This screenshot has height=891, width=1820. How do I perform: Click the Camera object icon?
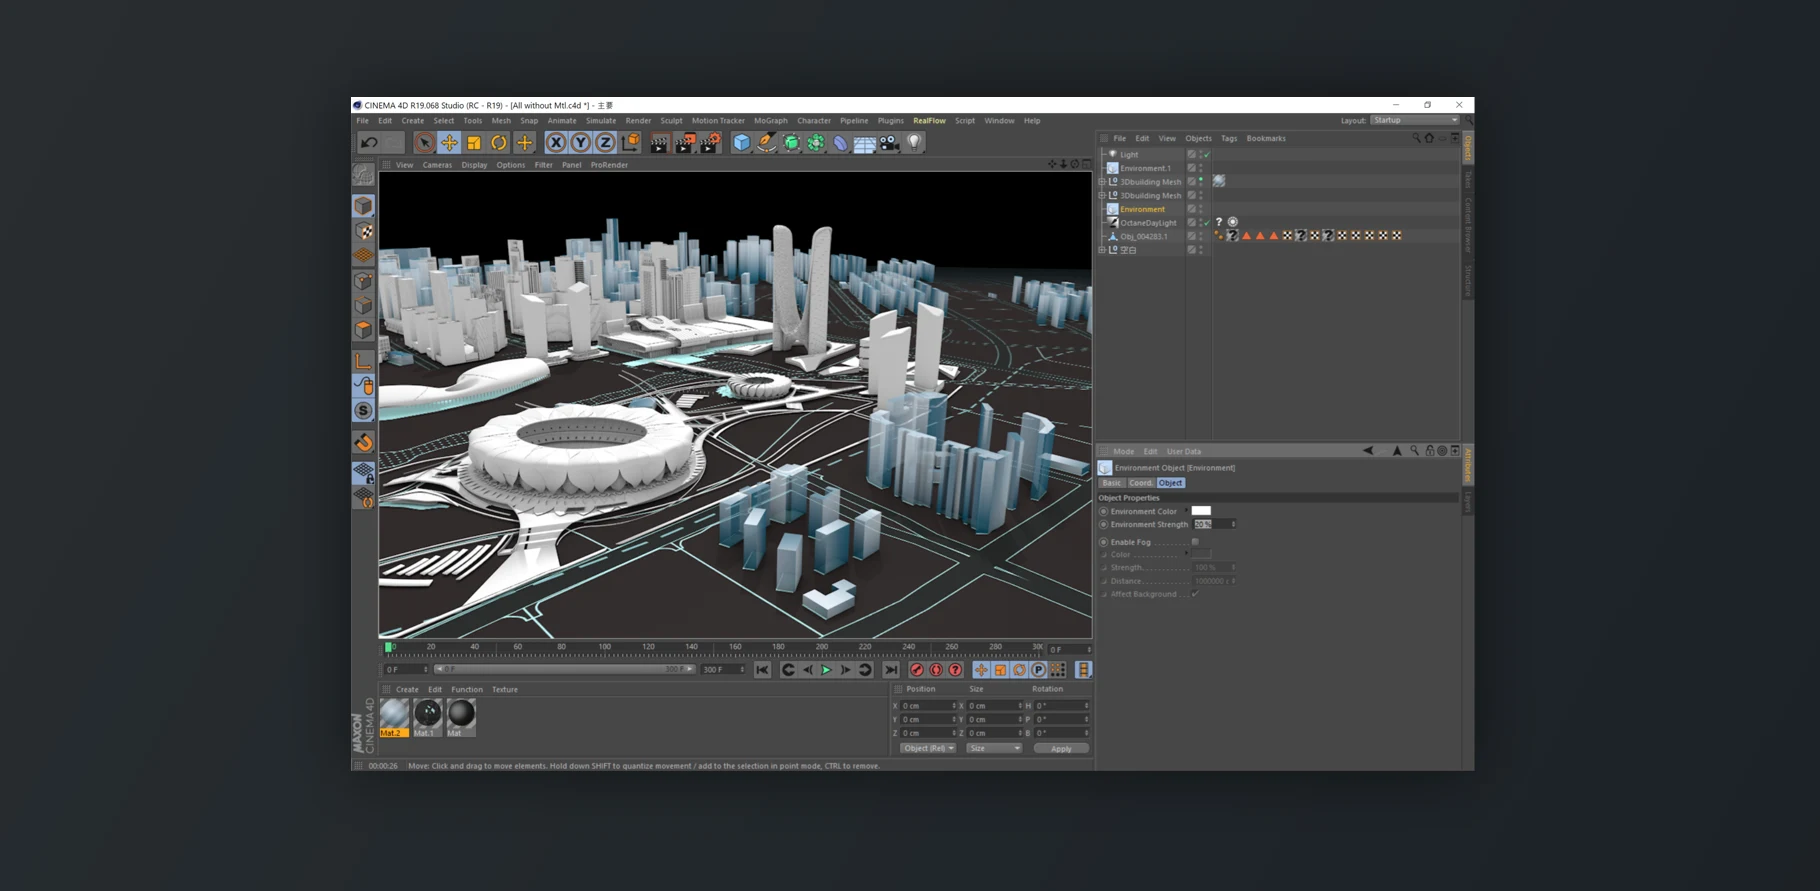[889, 143]
